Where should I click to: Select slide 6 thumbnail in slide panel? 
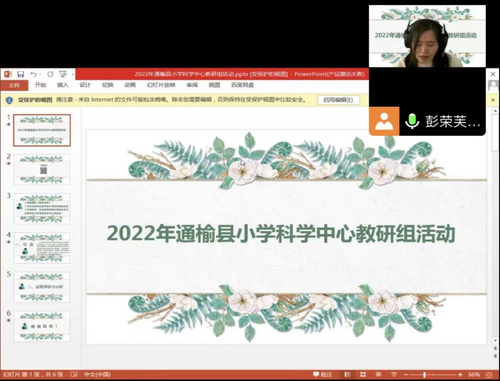(42, 326)
